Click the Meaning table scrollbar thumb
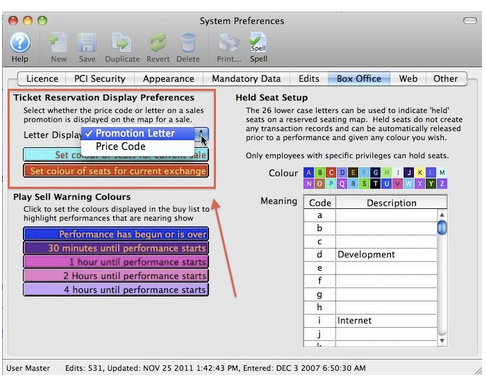Viewport: 486px width, 376px height. click(442, 228)
